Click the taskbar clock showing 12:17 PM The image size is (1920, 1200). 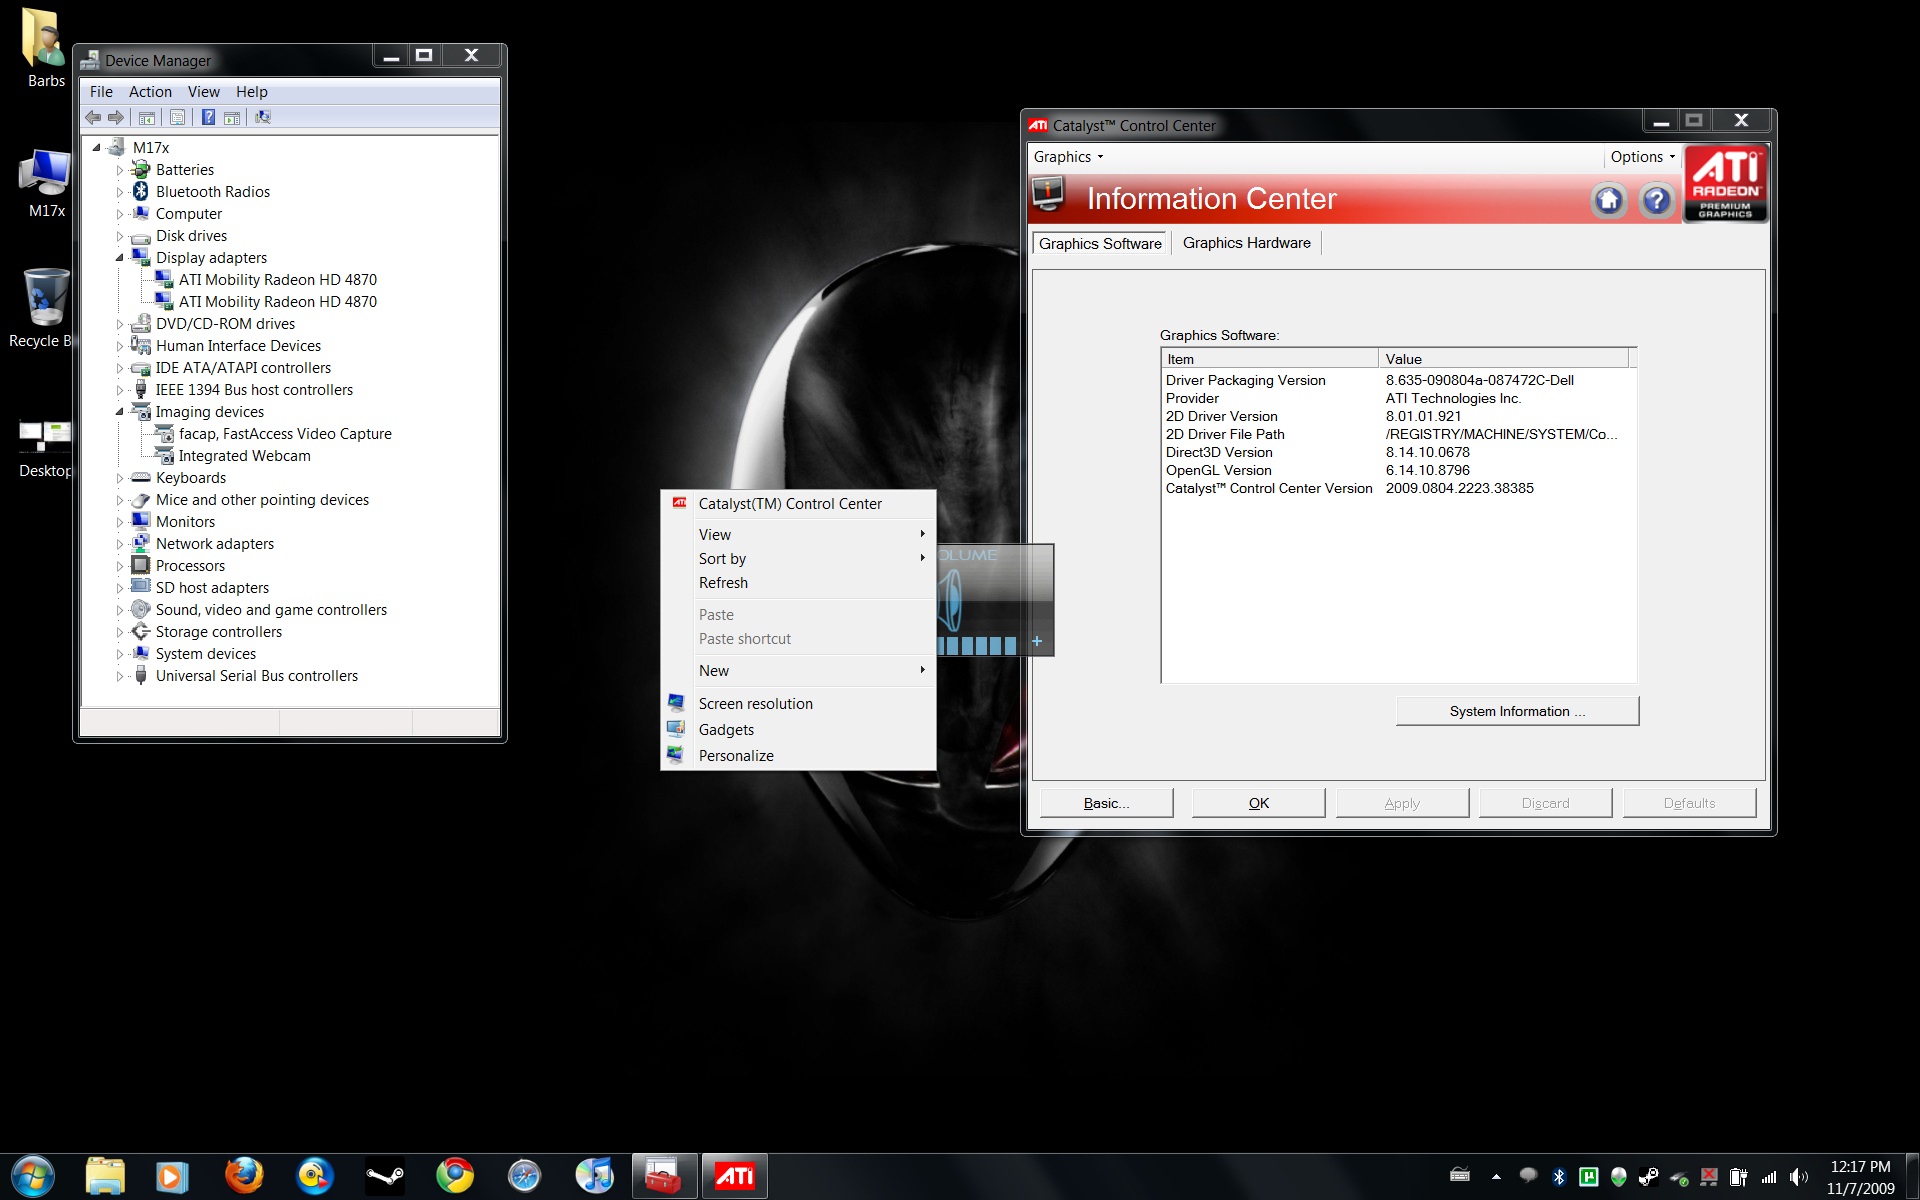1860,1177
